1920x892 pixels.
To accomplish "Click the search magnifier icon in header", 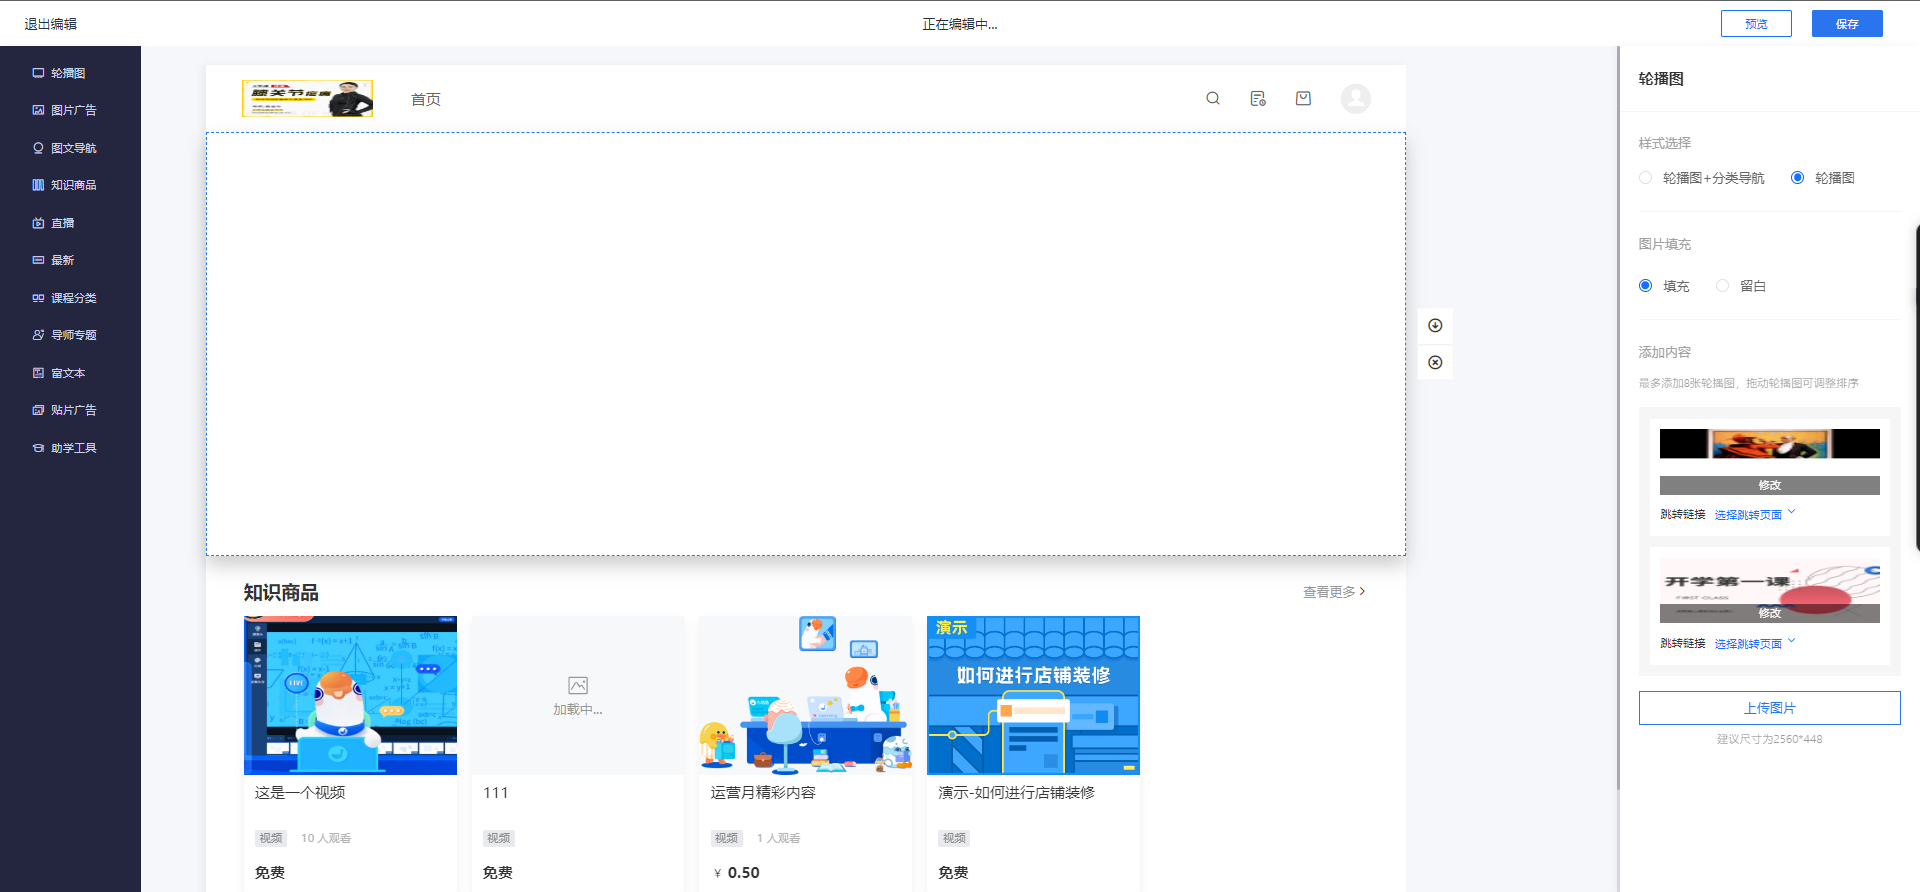I will pyautogui.click(x=1213, y=98).
